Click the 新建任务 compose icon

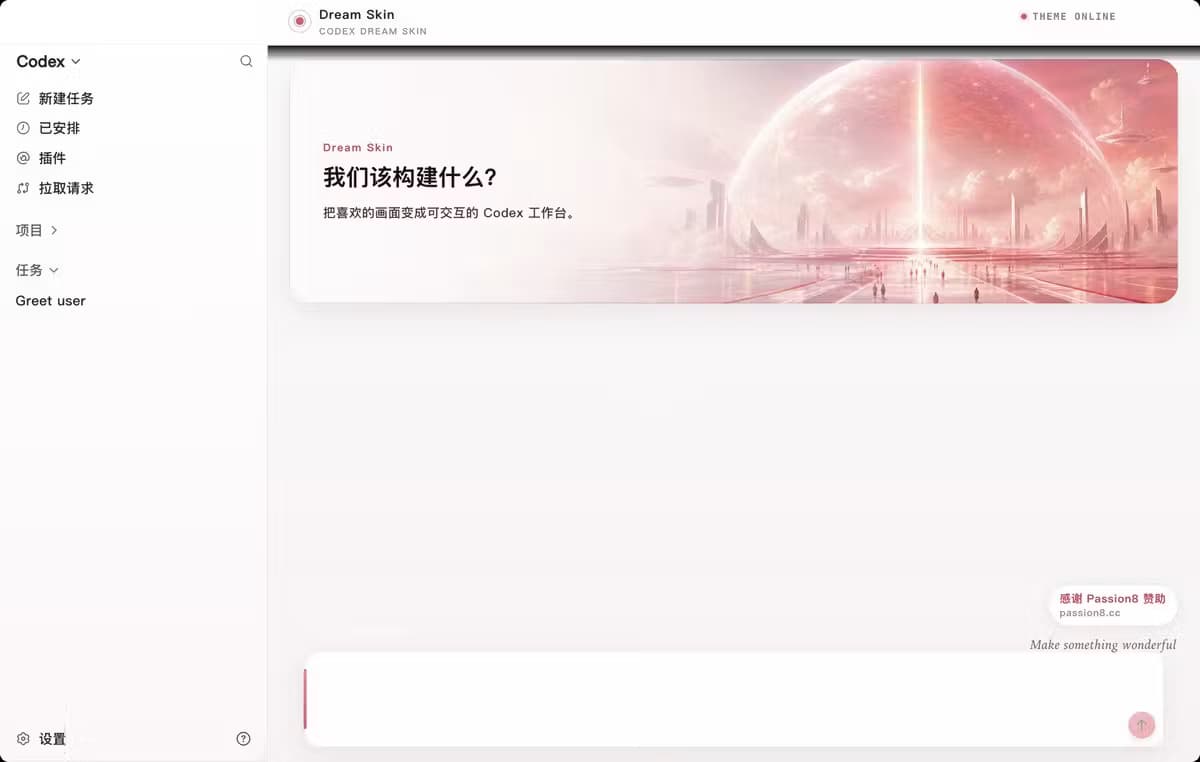23,98
